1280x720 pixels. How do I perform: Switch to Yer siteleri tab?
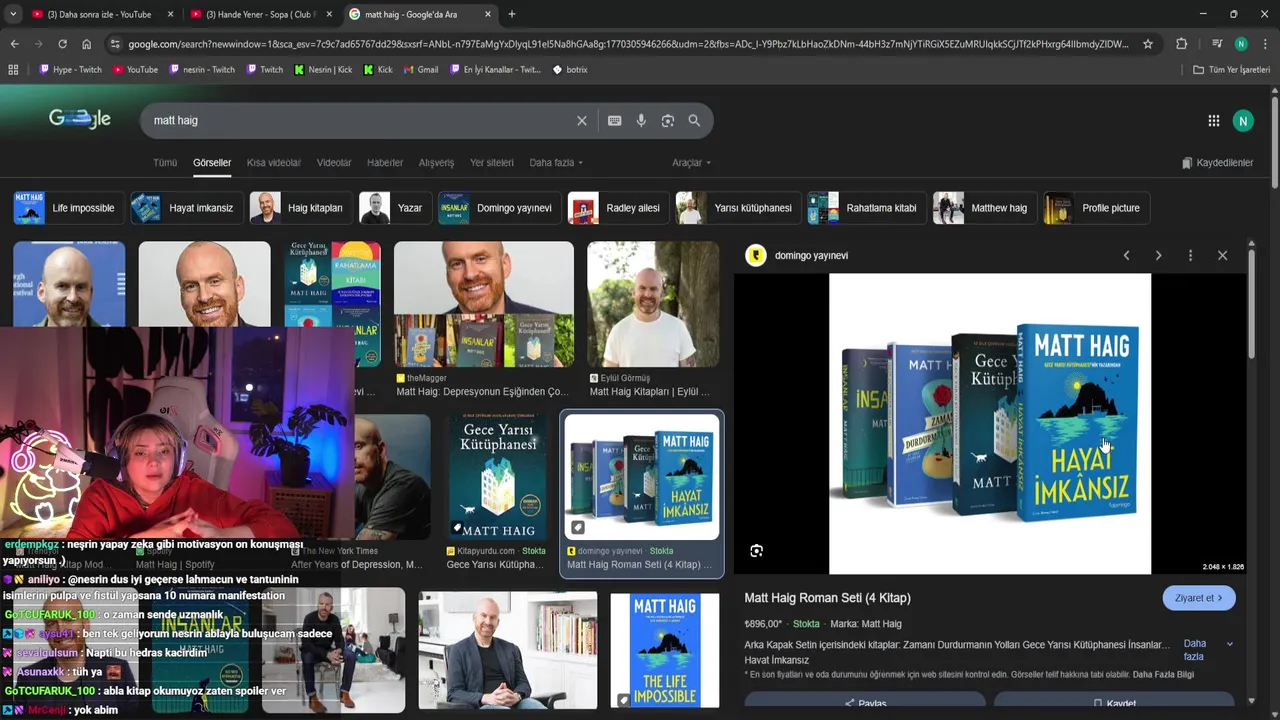[x=492, y=163]
